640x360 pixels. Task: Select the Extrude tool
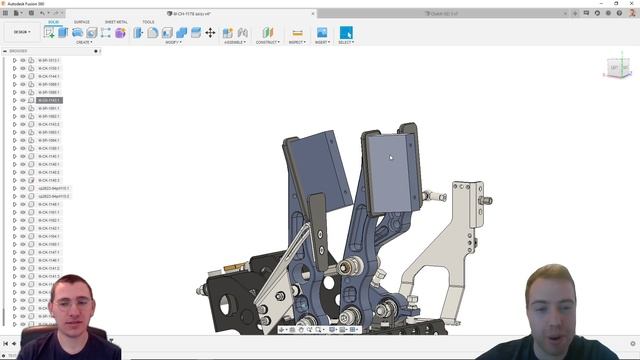tap(63, 33)
